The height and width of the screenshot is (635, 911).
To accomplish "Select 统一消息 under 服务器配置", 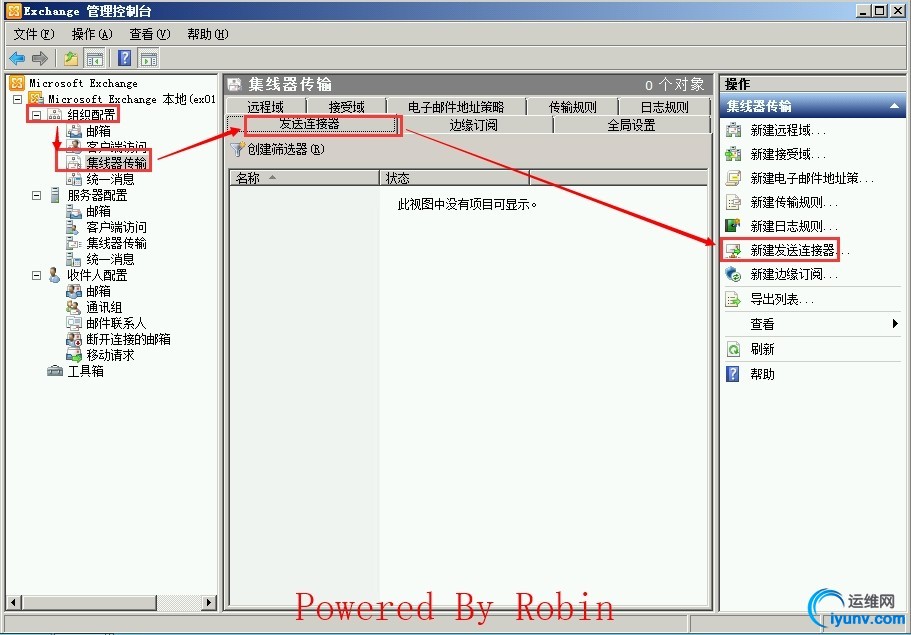I will click(x=110, y=259).
